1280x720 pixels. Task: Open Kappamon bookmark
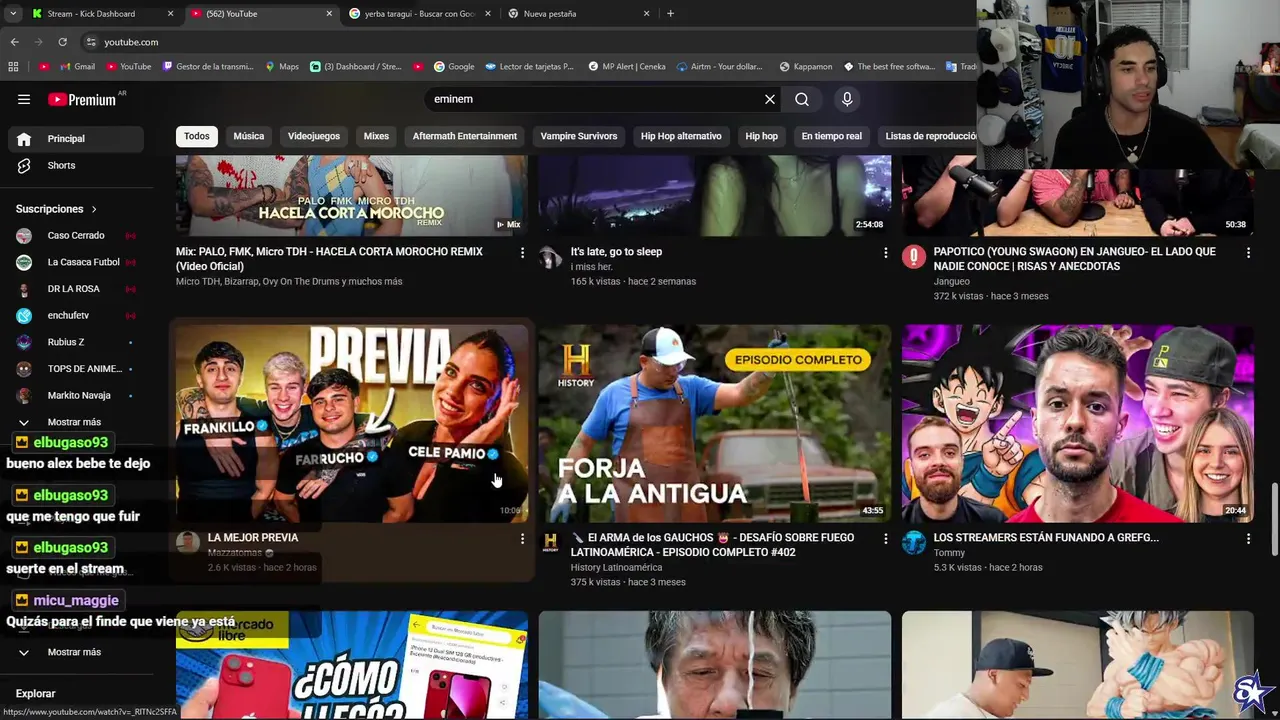[x=805, y=67]
